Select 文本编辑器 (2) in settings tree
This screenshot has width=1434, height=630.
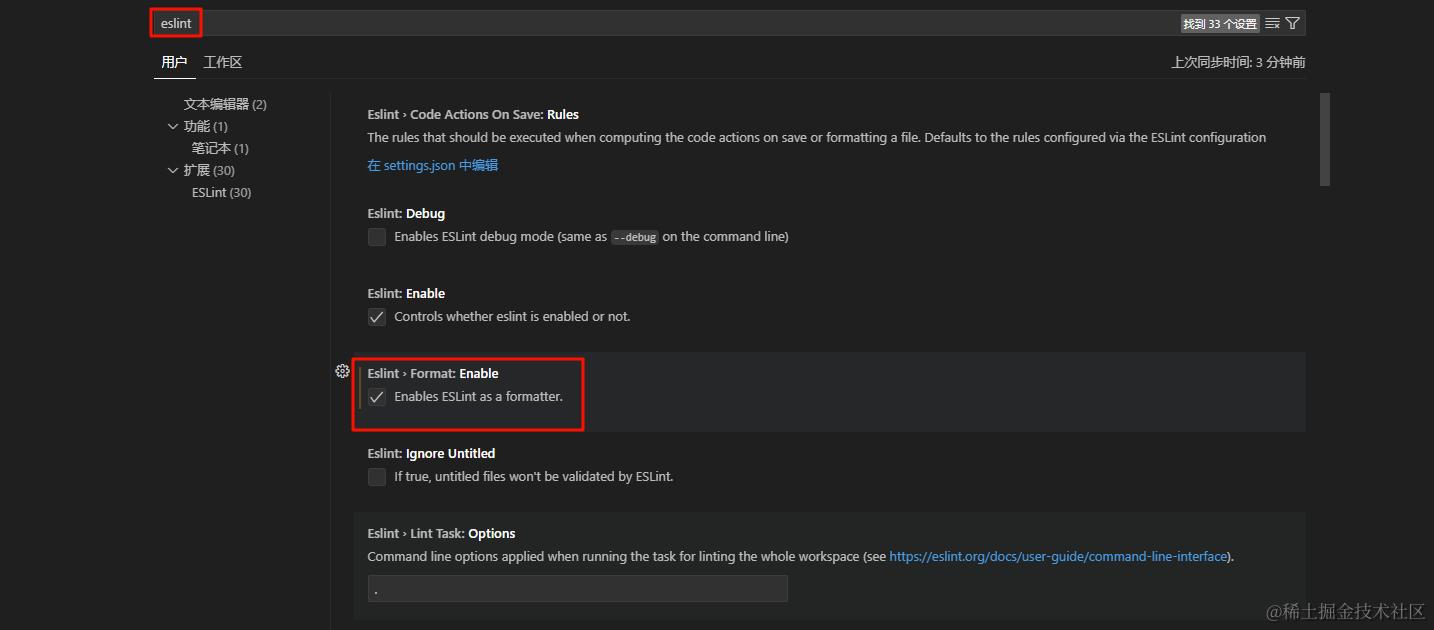click(x=225, y=104)
